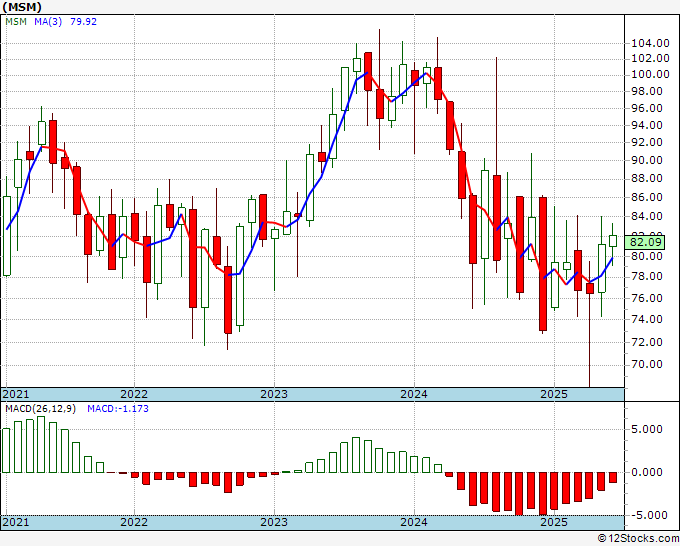680x546 pixels.
Task: Click the rightmost red MACD histogram bar
Action: tap(613, 477)
